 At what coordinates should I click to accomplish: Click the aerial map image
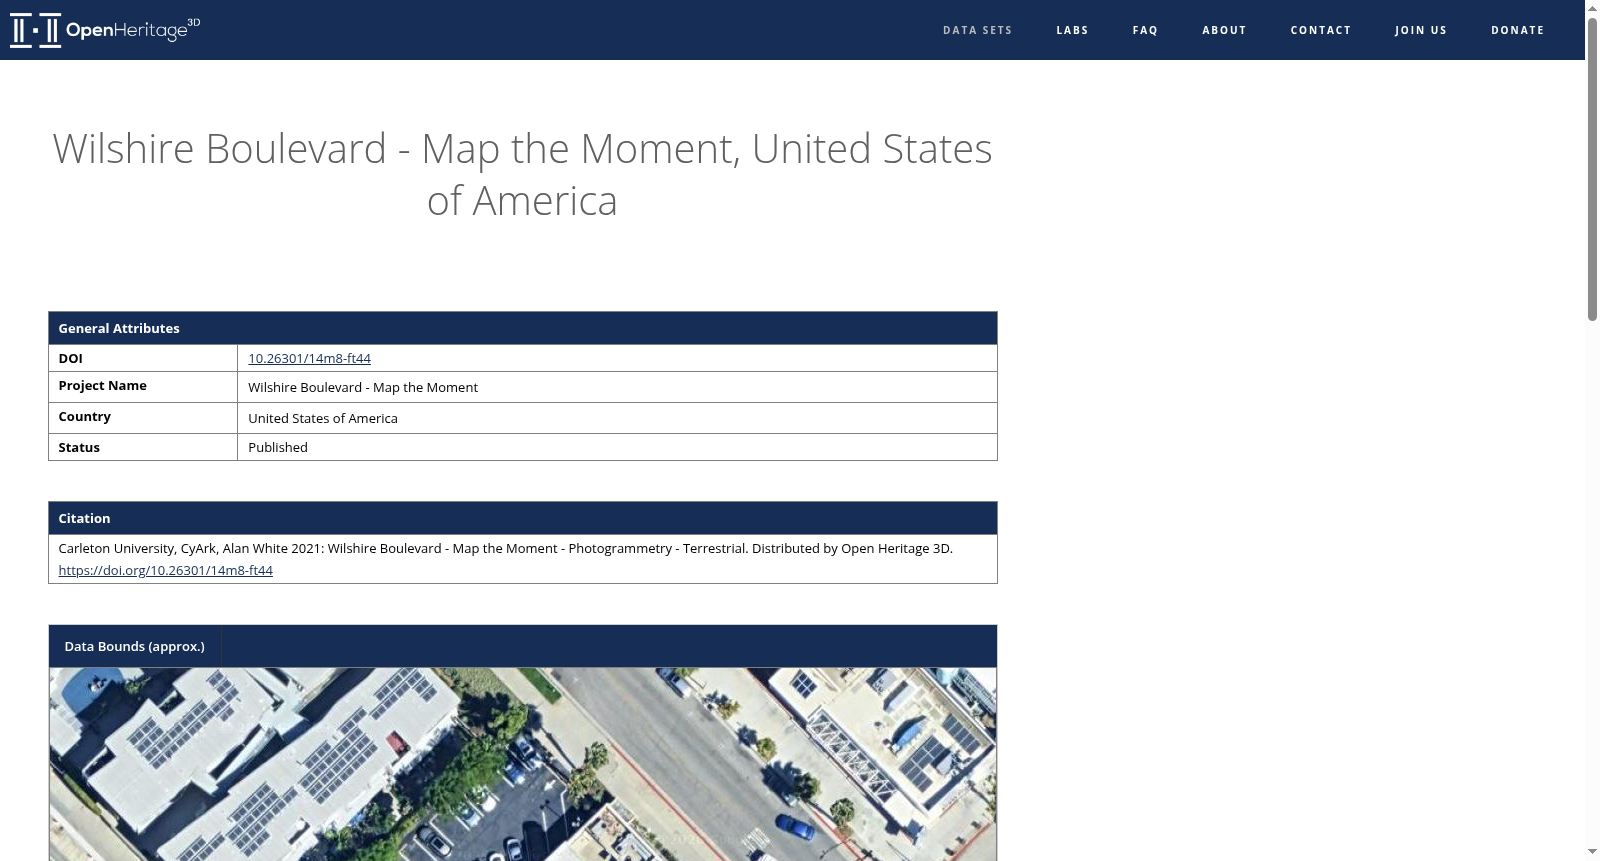523,764
